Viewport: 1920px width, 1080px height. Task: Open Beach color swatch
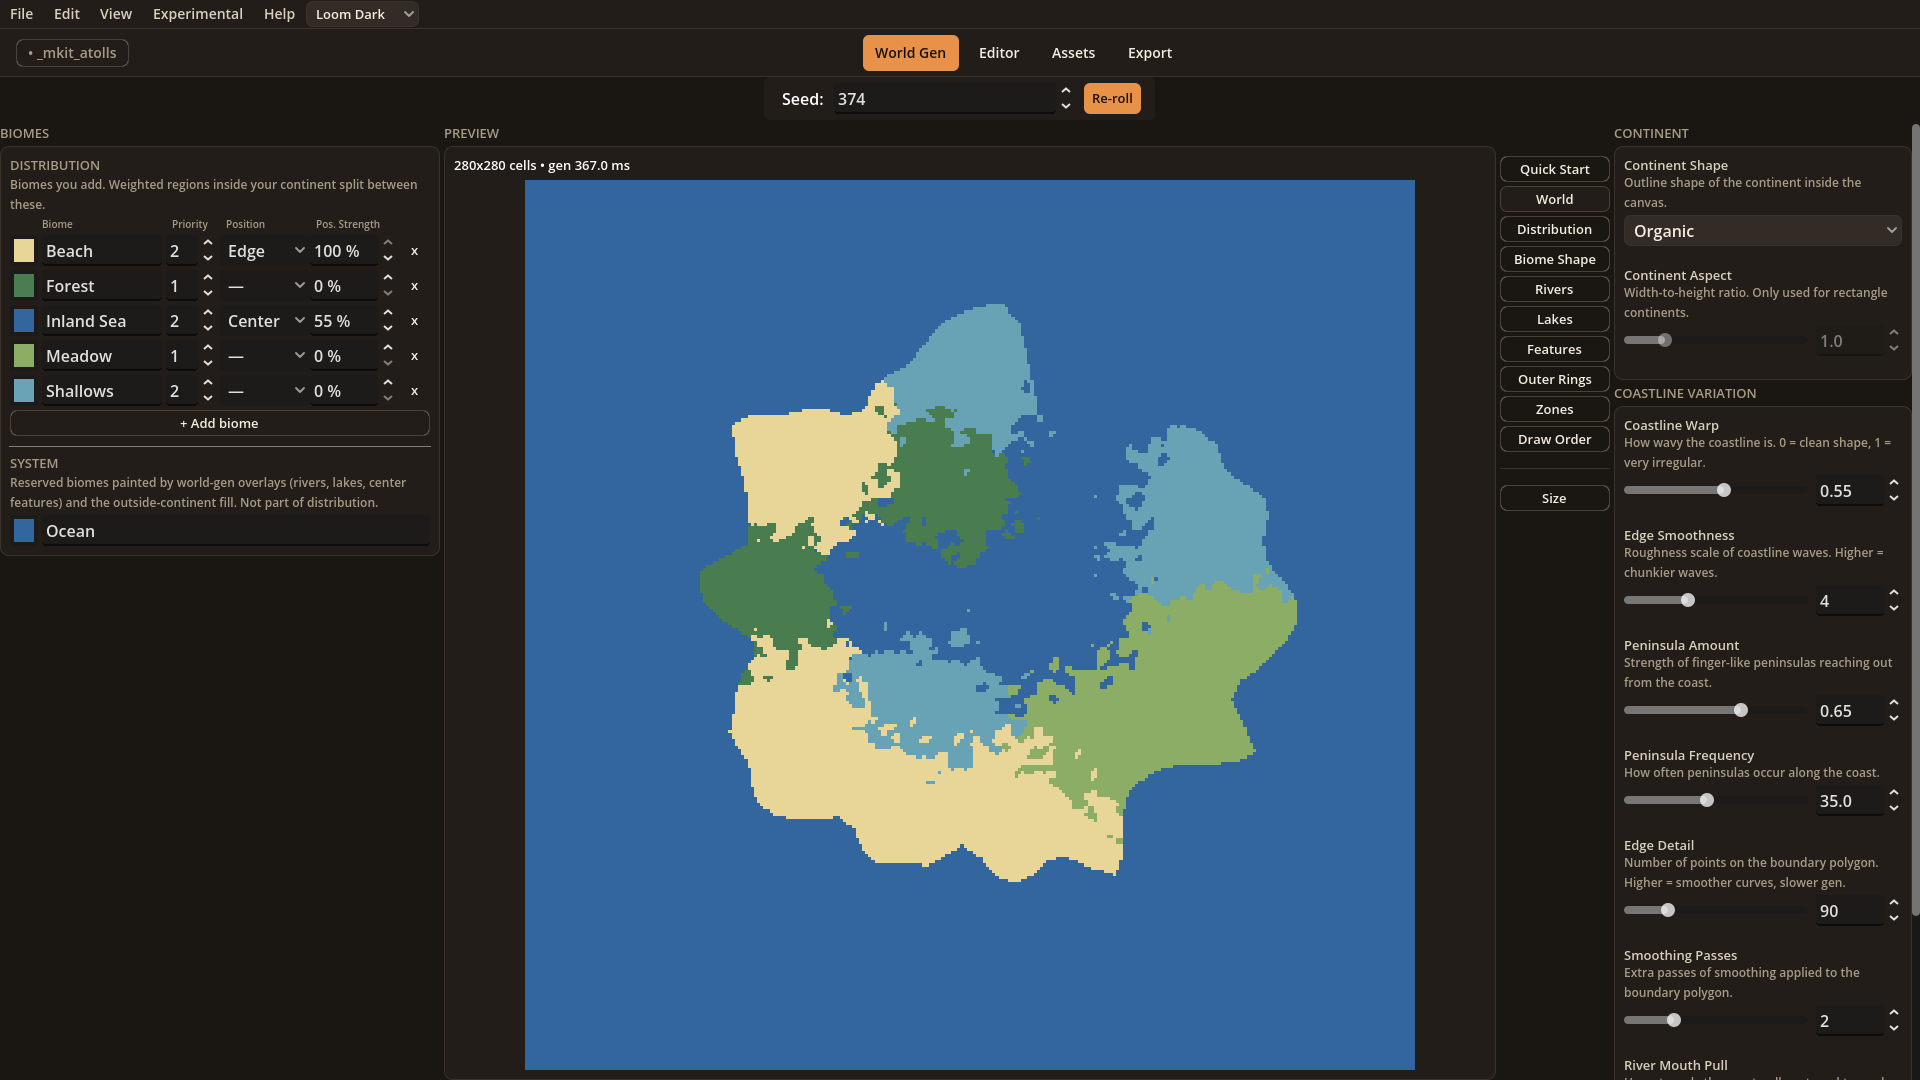pyautogui.click(x=24, y=251)
